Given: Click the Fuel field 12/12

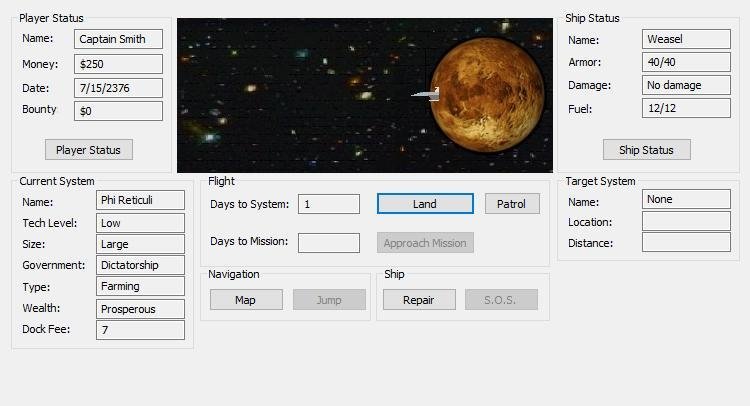Looking at the screenshot, I should [x=686, y=108].
